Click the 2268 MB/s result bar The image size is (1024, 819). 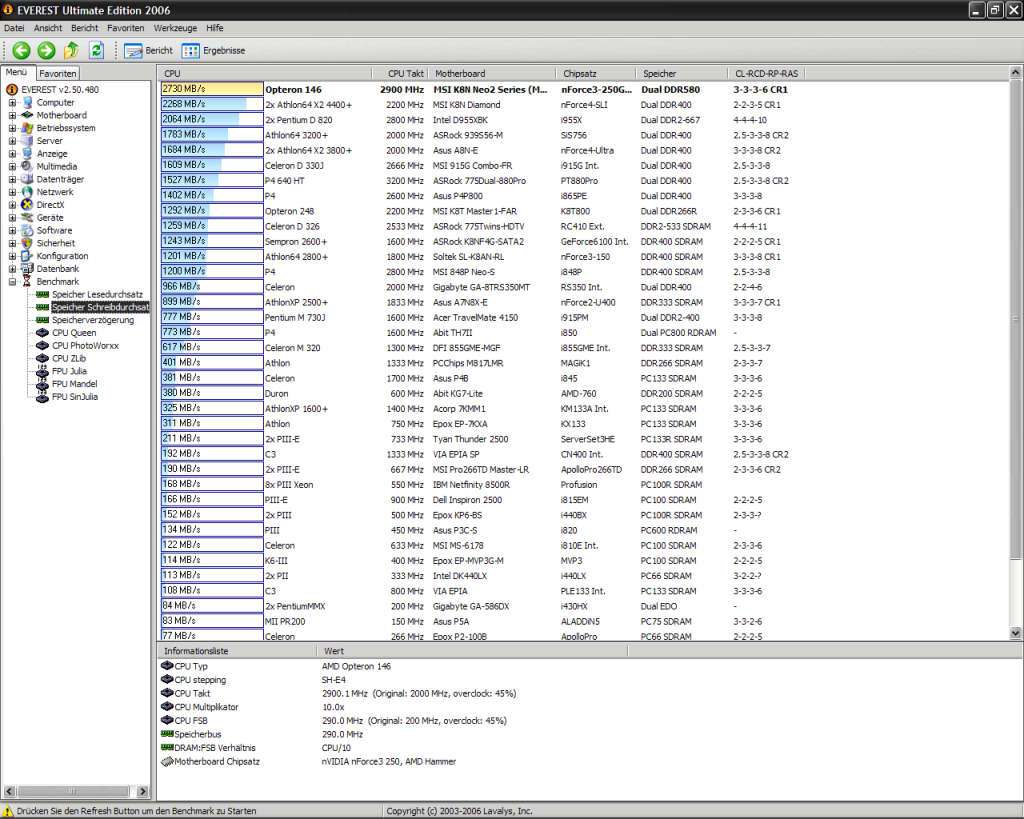click(212, 104)
